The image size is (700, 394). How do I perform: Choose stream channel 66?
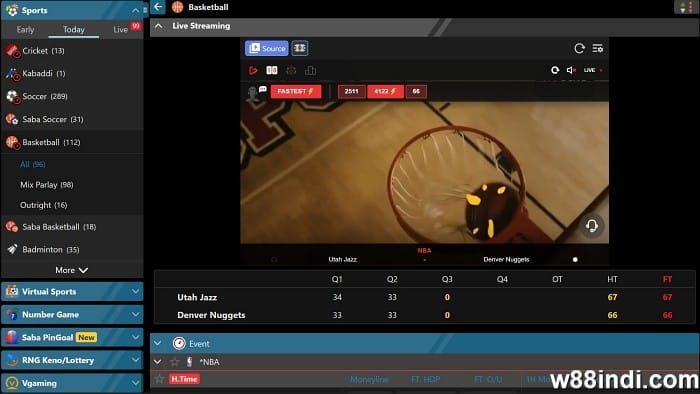416,91
